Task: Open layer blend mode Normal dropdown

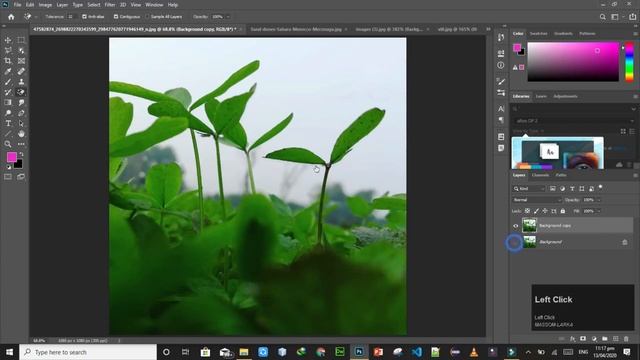Action: point(537,200)
